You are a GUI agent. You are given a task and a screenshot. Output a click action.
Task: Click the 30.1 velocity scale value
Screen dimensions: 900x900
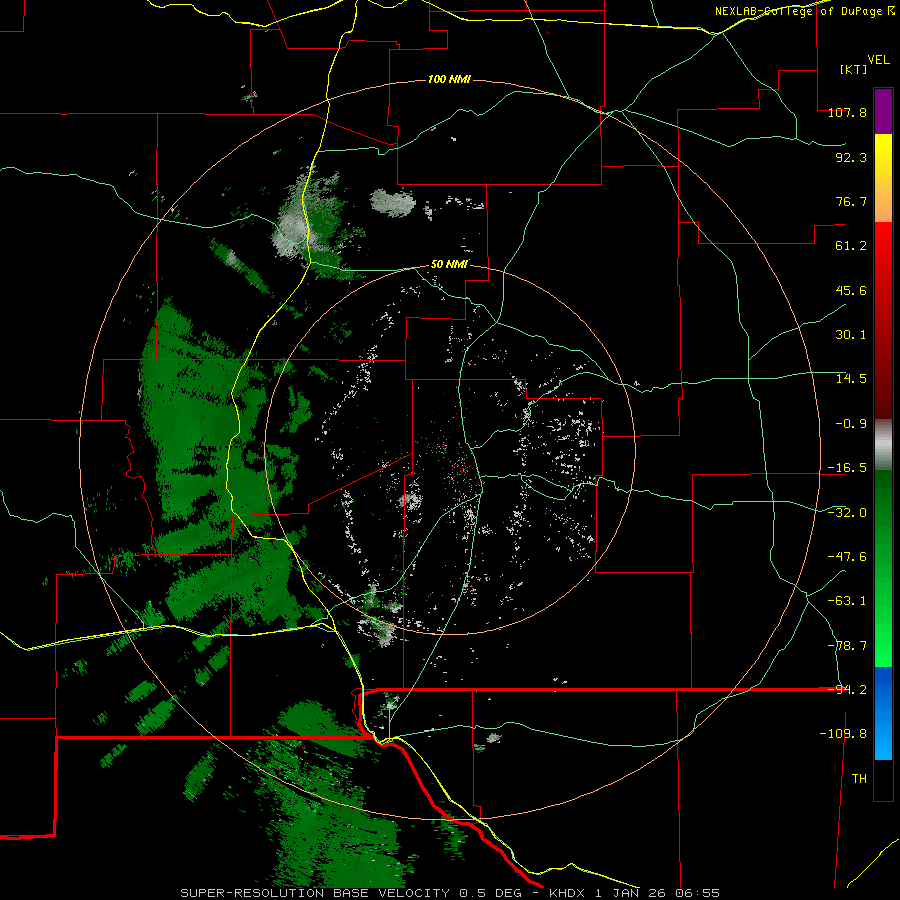[x=851, y=335]
